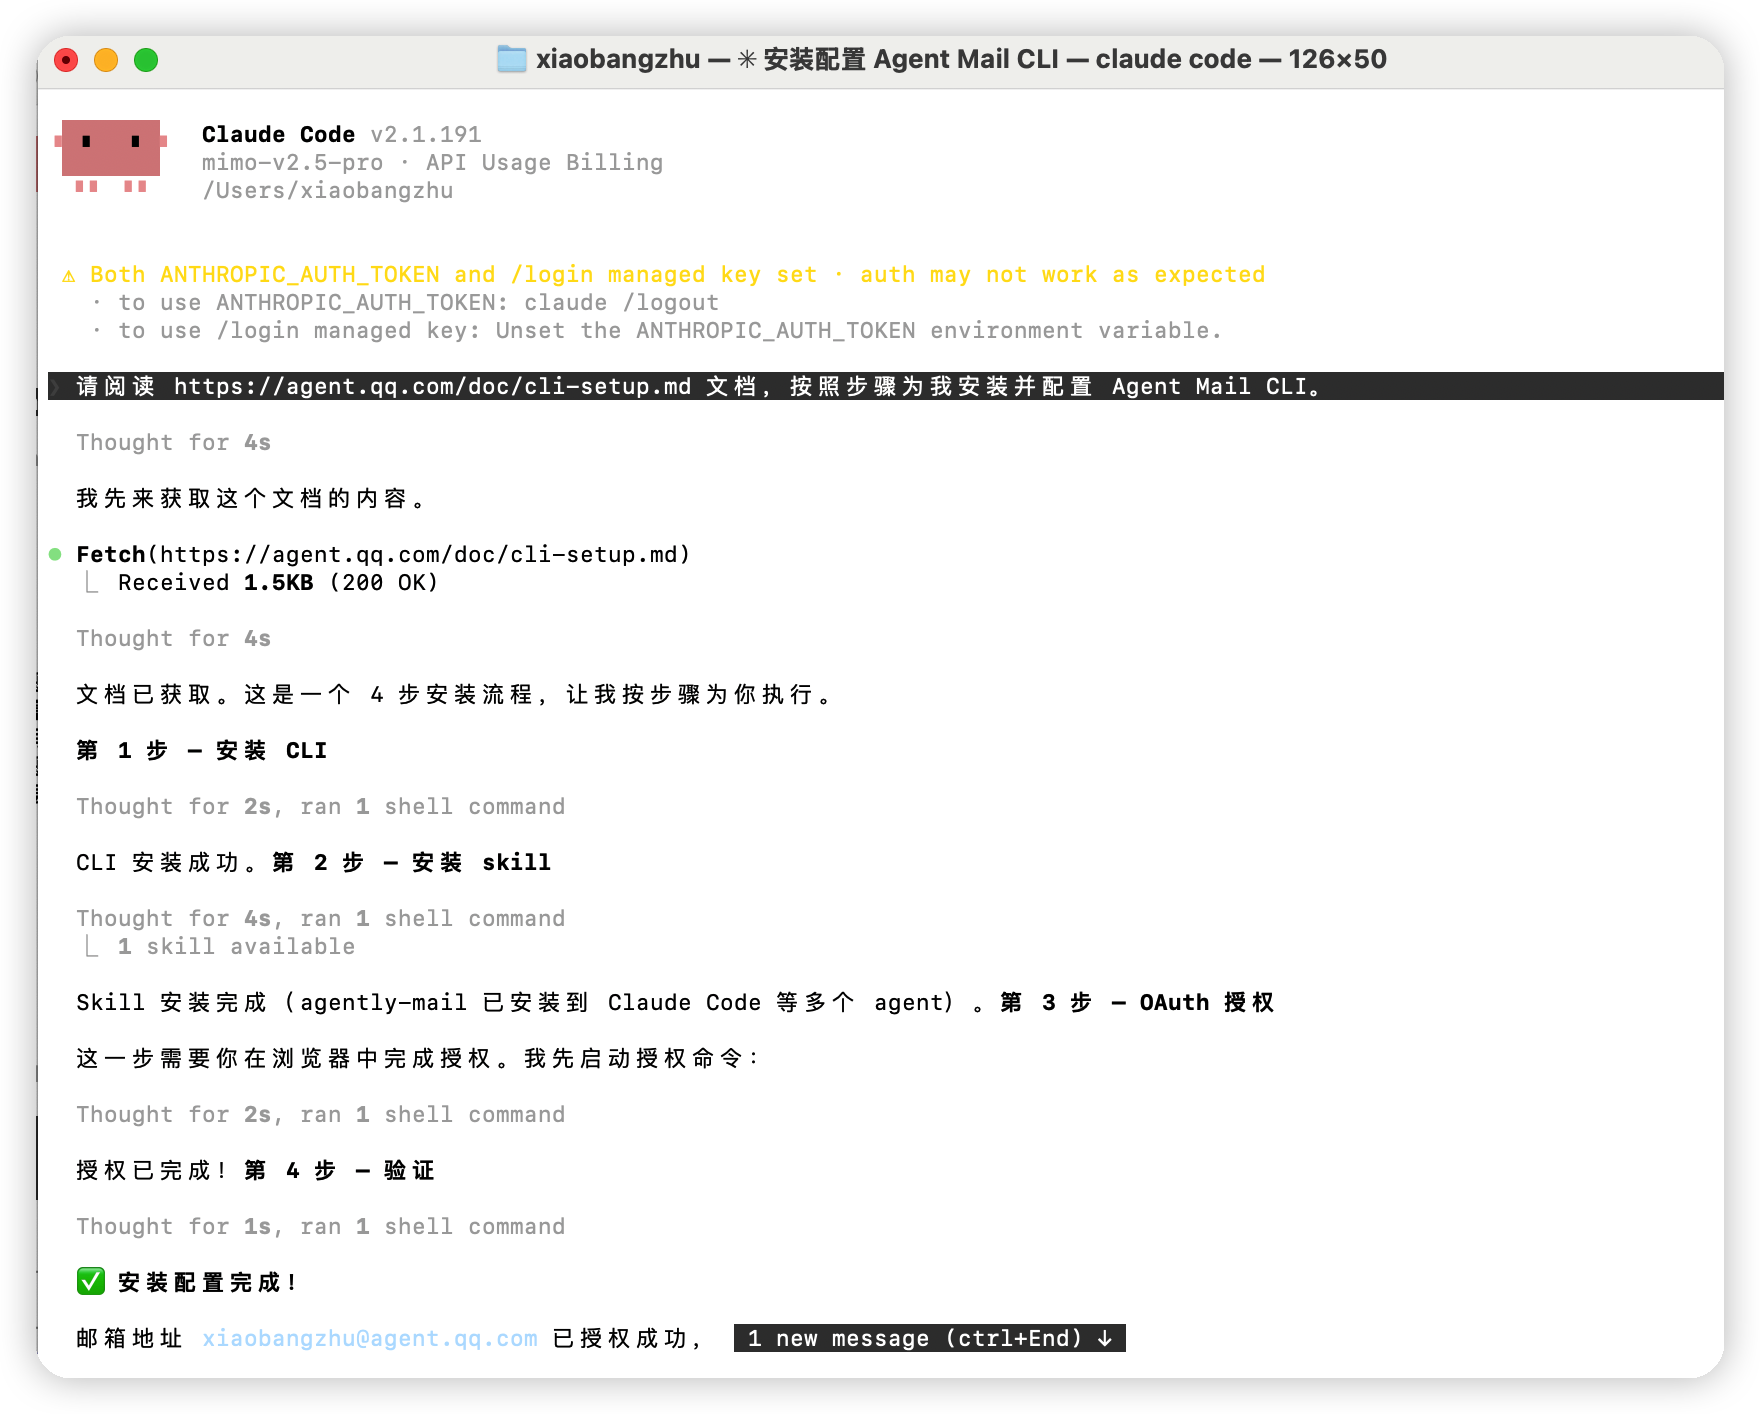Click the Fetch URL agent.qq.com/doc/cli-setup.md
Viewport: 1760px width, 1414px height.
[418, 554]
